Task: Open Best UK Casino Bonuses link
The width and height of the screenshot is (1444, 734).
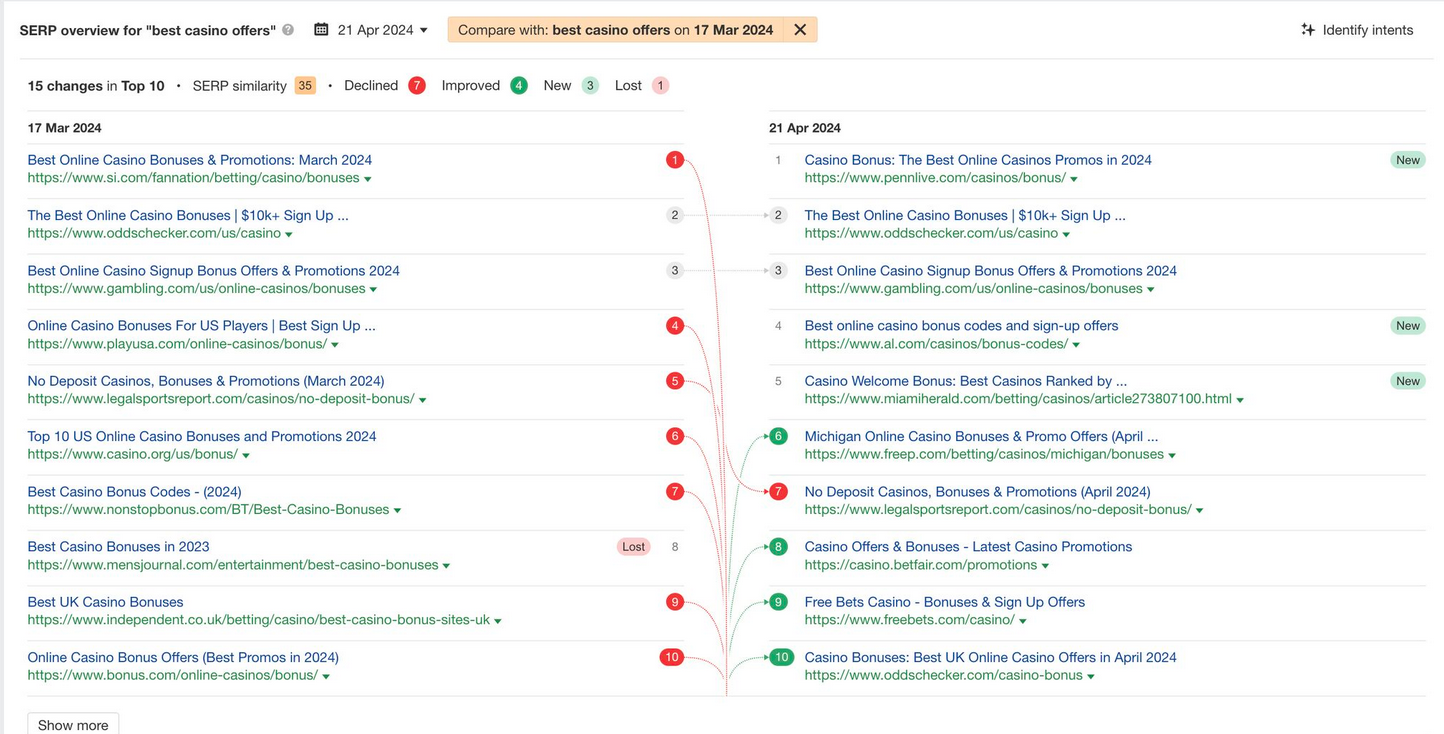Action: pyautogui.click(x=106, y=602)
